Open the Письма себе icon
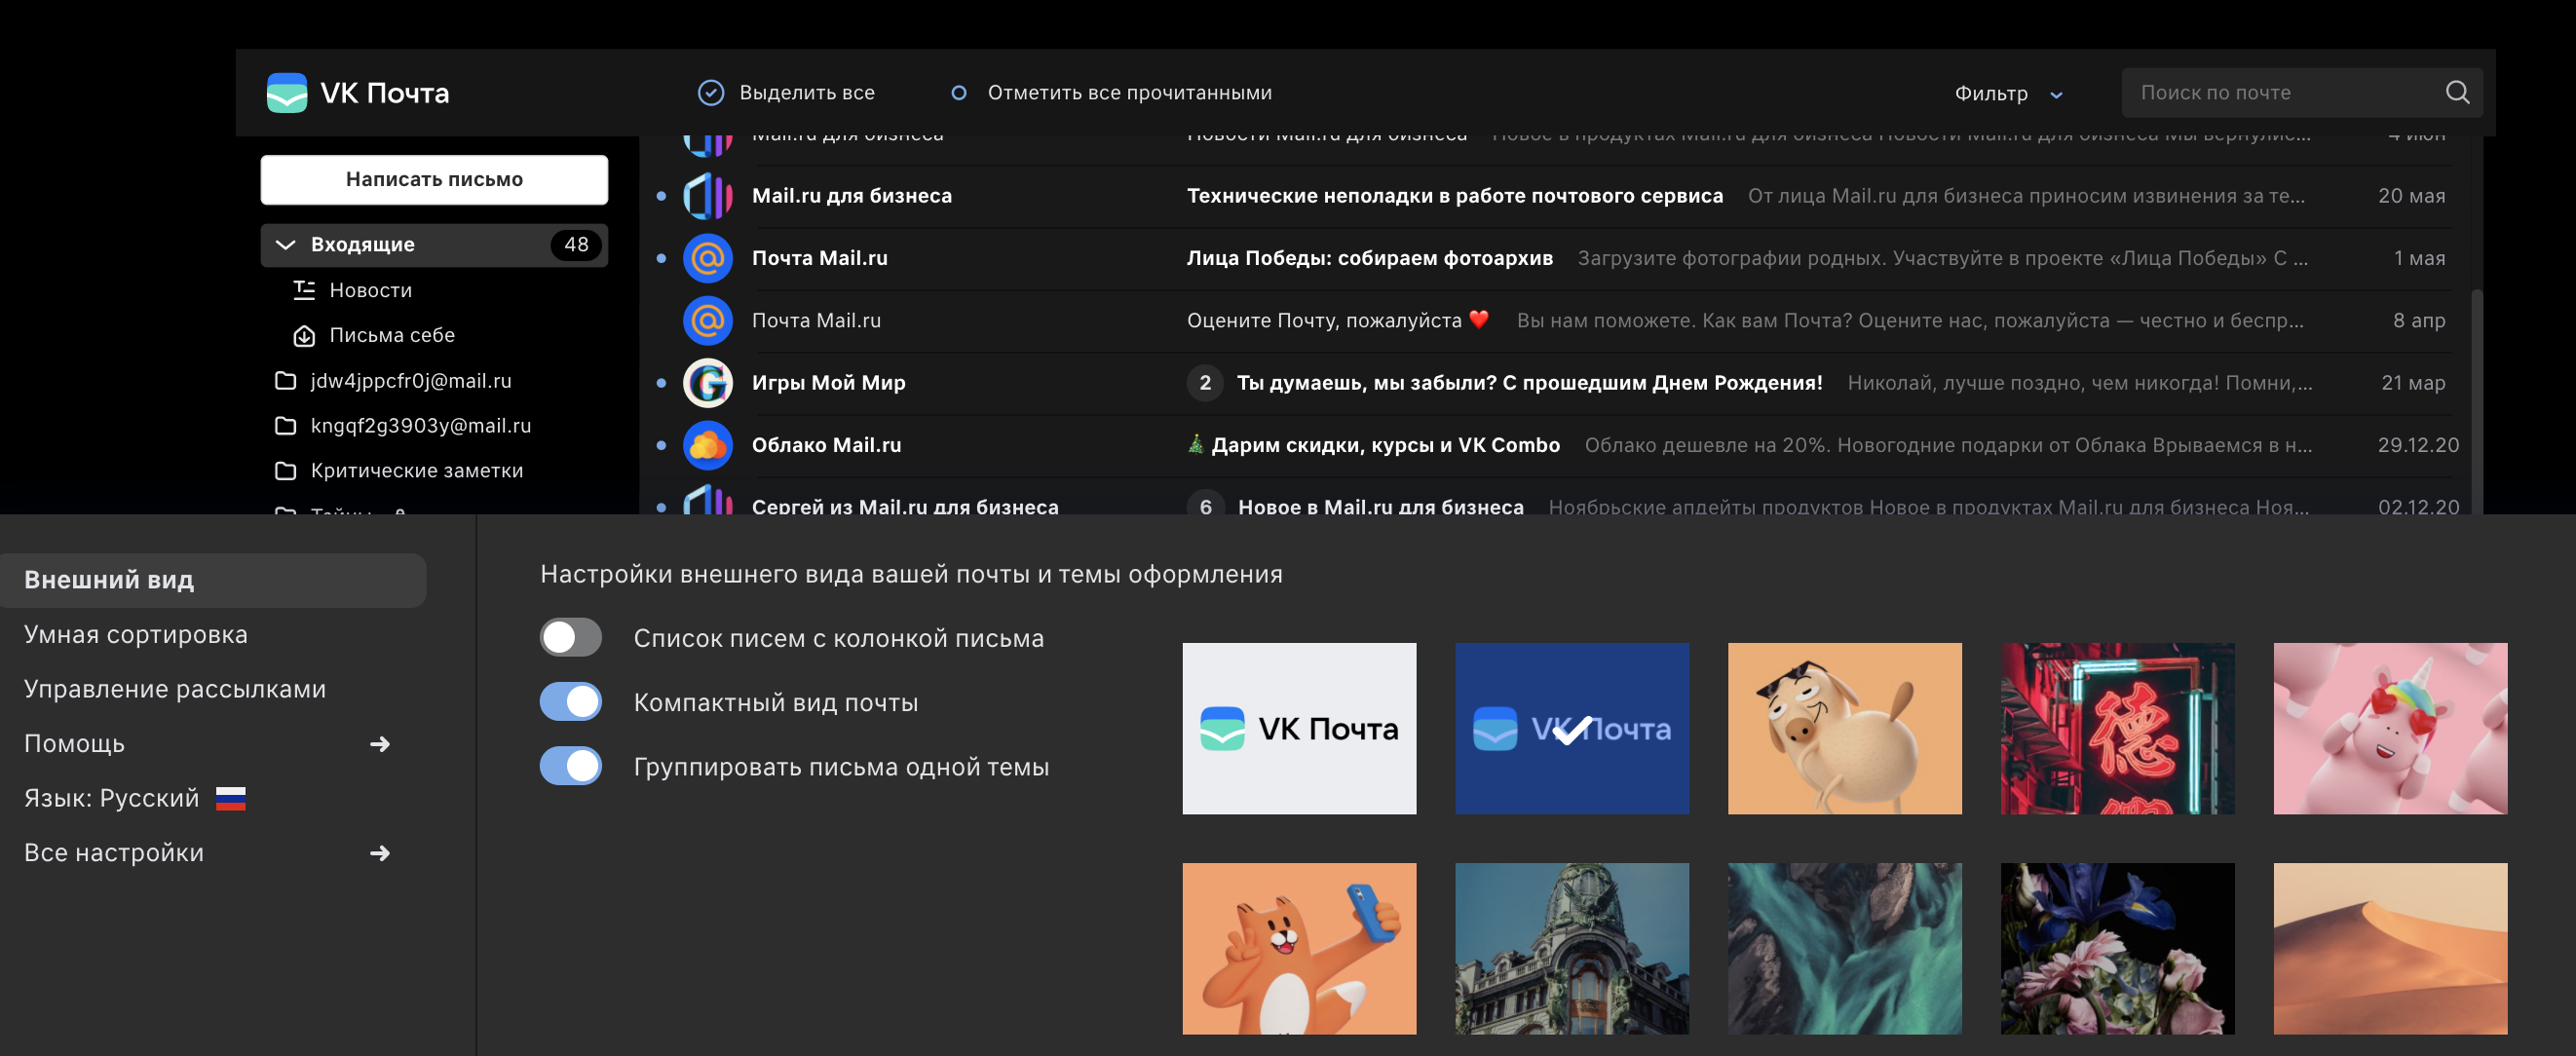The width and height of the screenshot is (2576, 1056). 304,336
